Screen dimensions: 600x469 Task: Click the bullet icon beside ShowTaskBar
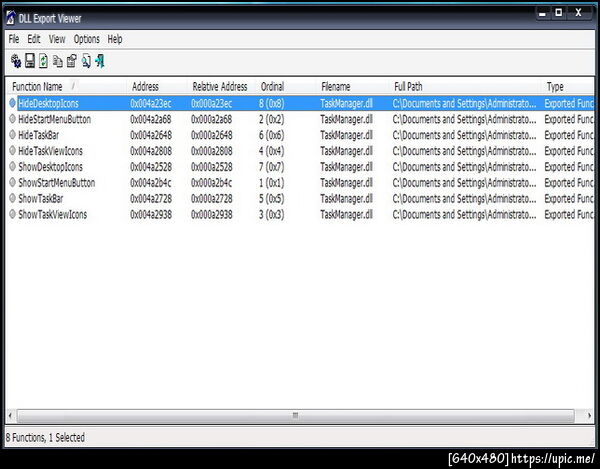(x=12, y=198)
